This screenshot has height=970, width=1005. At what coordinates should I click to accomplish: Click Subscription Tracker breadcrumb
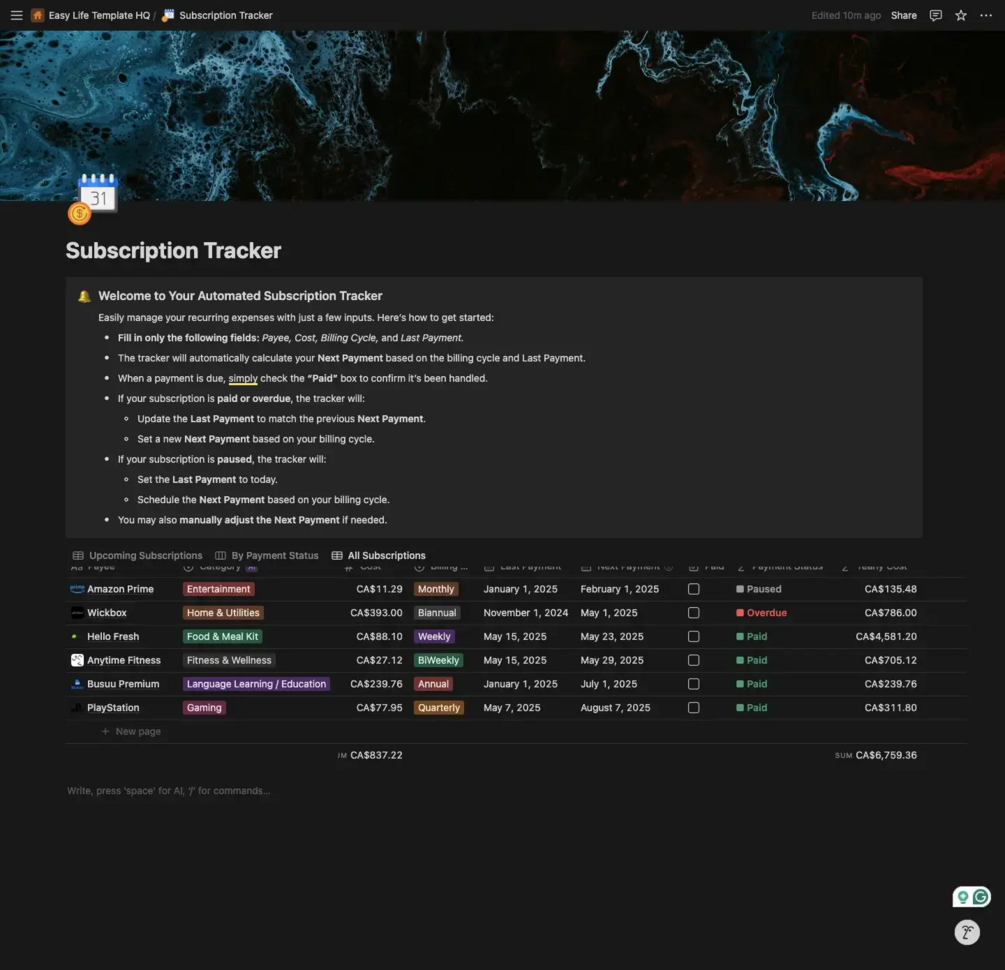pyautogui.click(x=217, y=15)
